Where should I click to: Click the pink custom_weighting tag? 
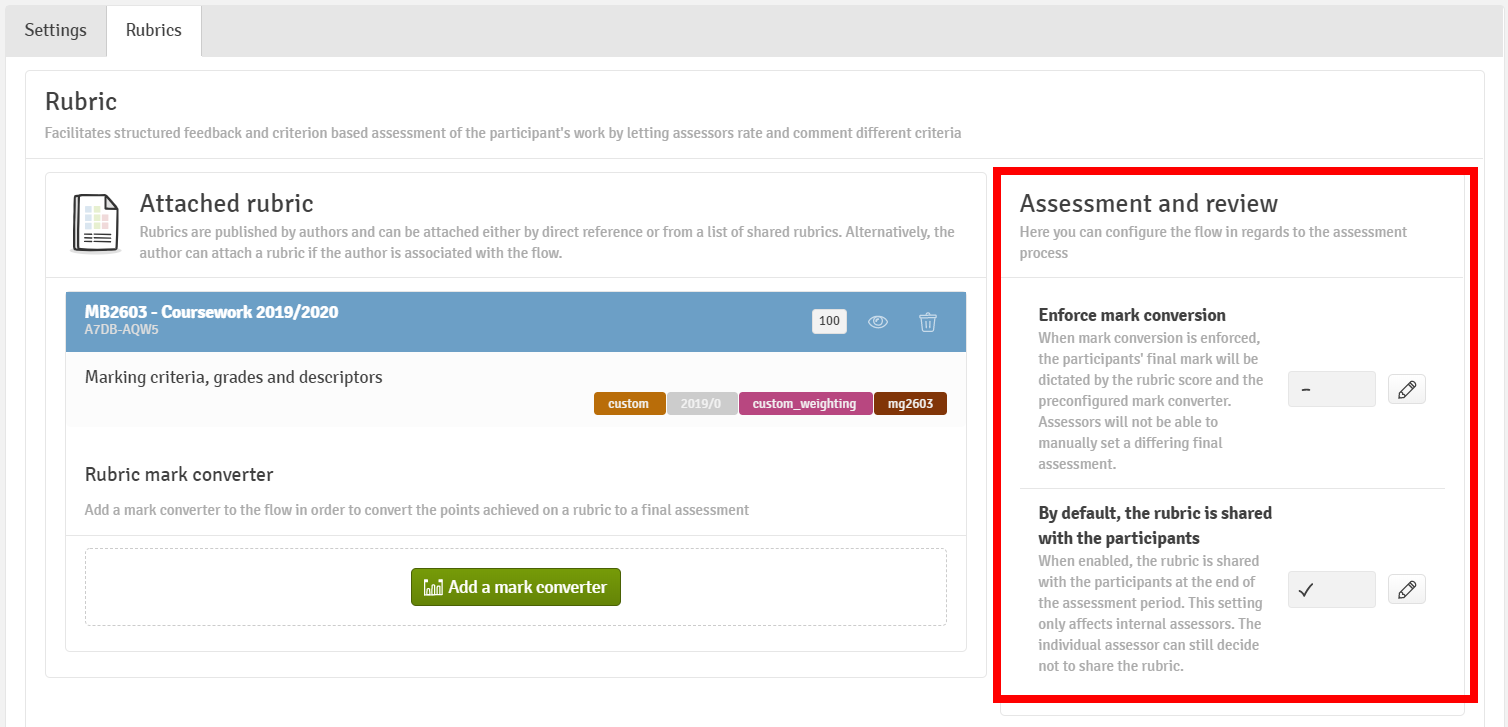(805, 404)
